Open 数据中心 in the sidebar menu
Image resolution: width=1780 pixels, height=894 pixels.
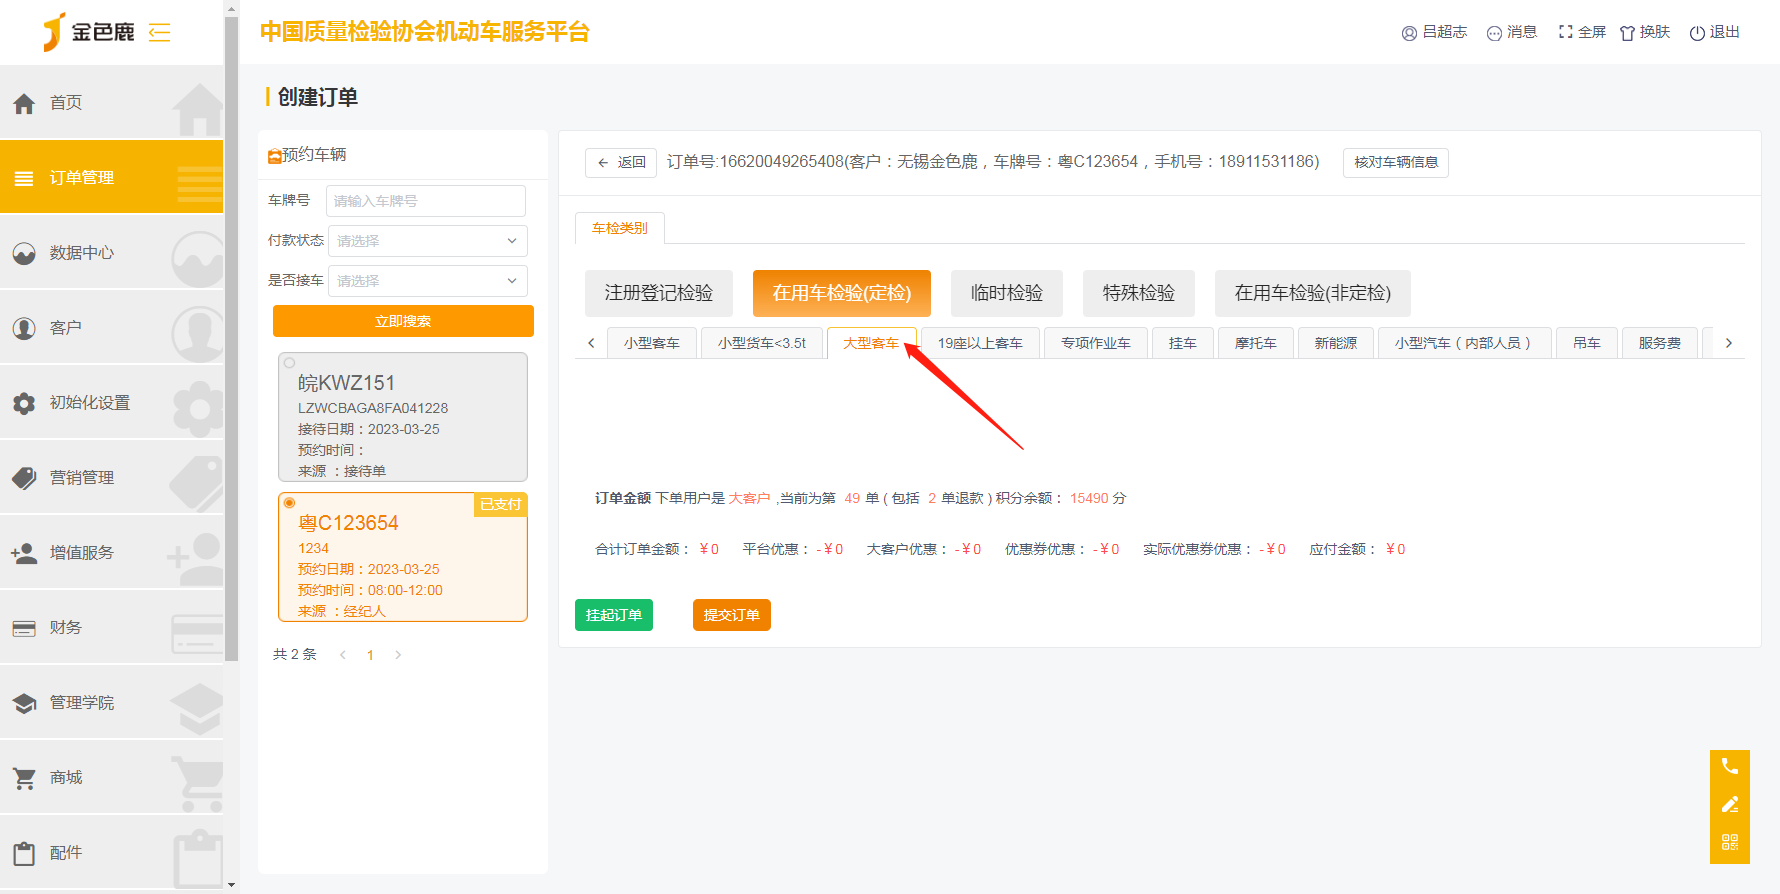(82, 253)
